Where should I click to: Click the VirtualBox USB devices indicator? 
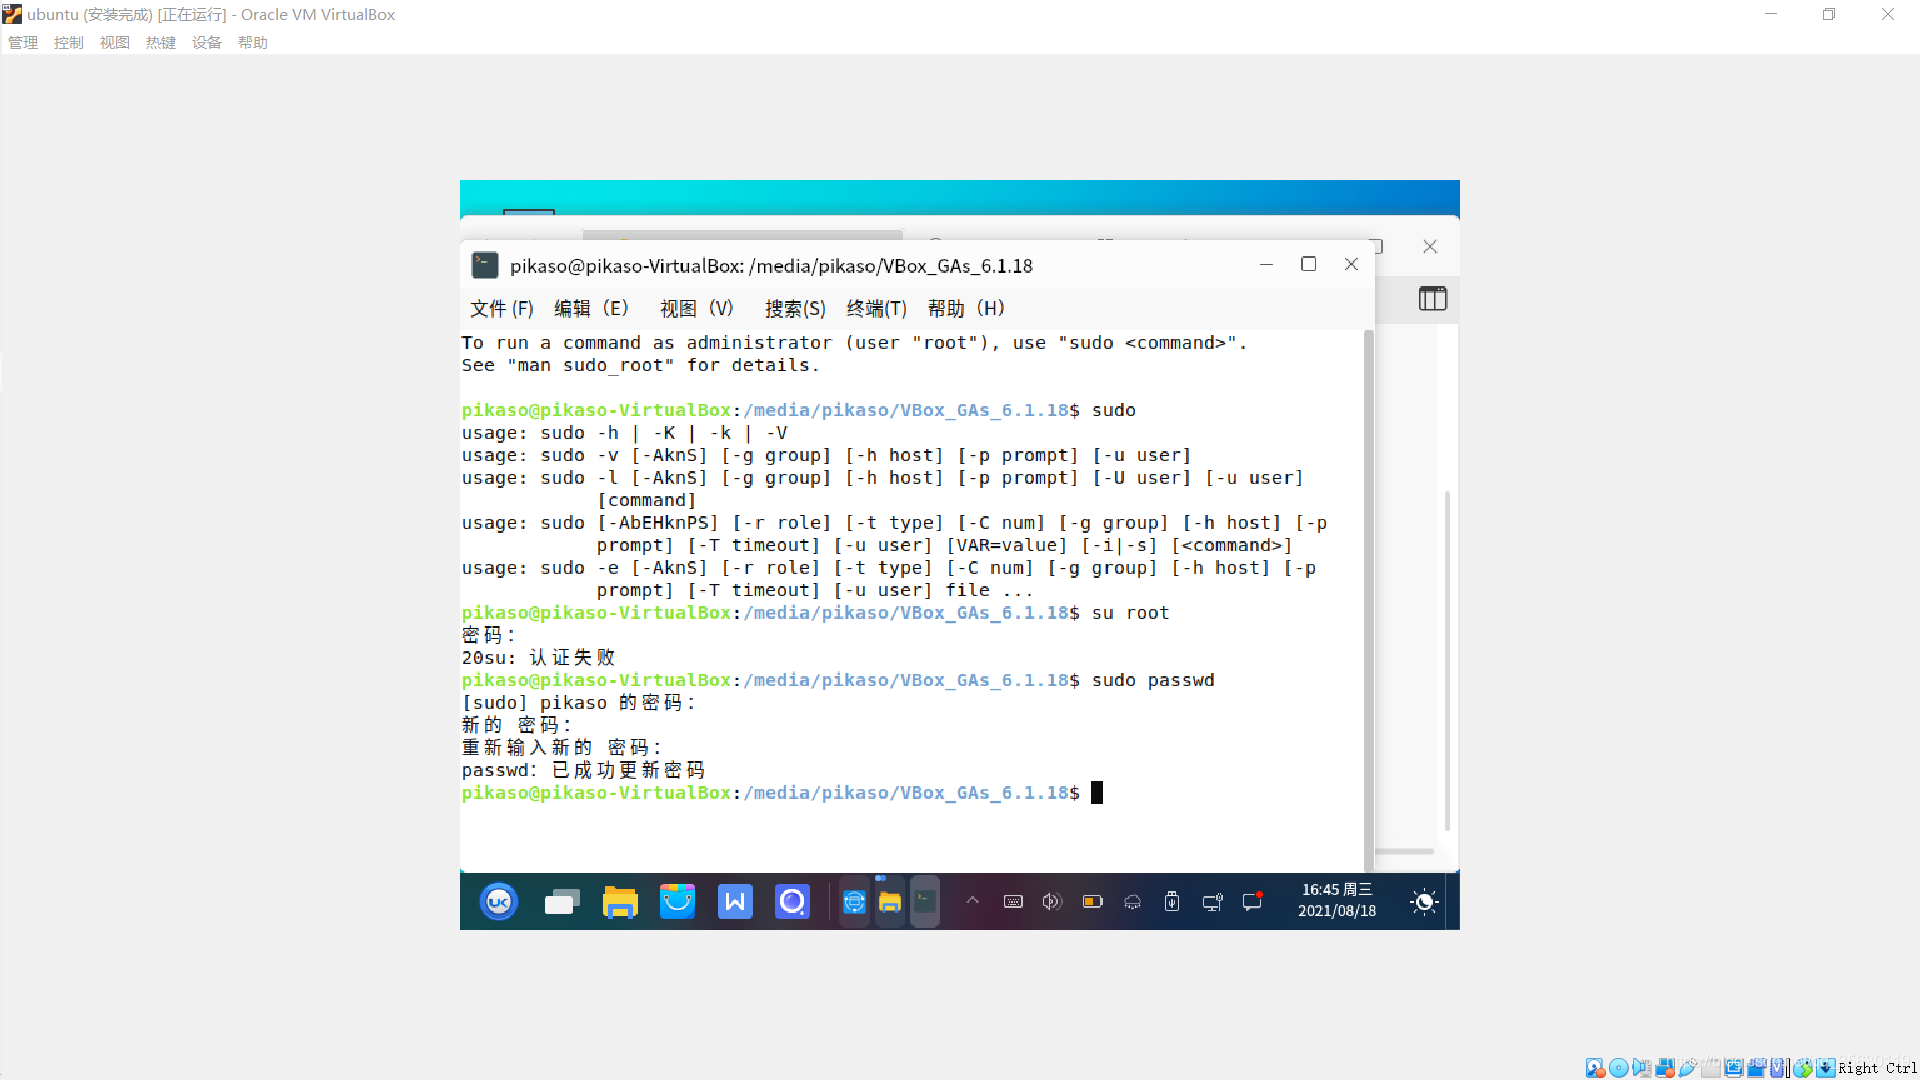pyautogui.click(x=1688, y=1068)
